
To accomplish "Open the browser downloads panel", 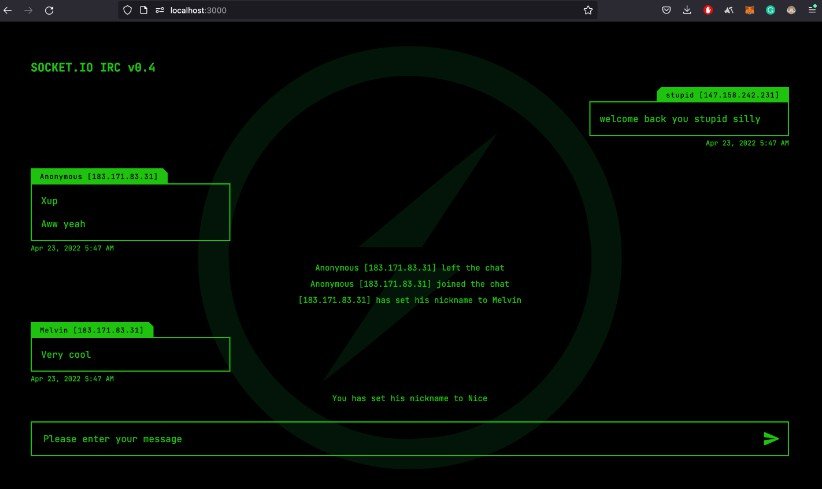I will tap(687, 10).
